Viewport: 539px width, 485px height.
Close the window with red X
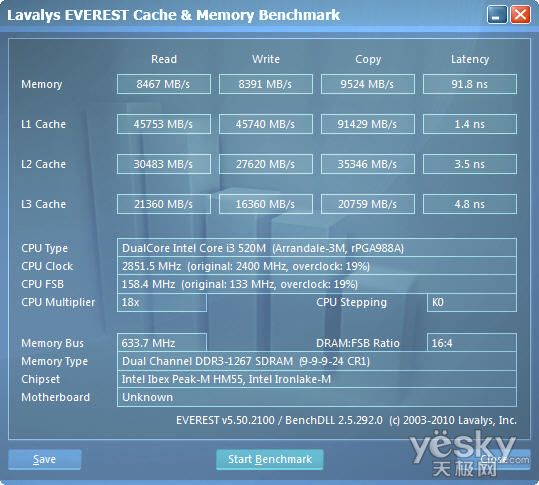520,15
